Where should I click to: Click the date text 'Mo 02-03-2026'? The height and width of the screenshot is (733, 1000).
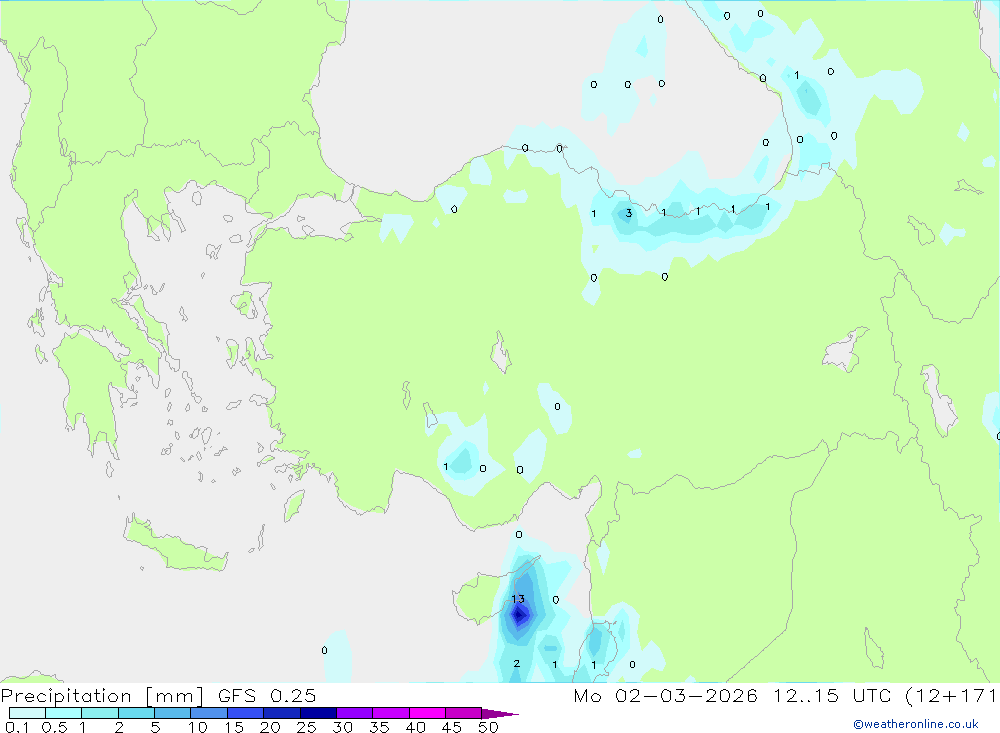pyautogui.click(x=665, y=695)
